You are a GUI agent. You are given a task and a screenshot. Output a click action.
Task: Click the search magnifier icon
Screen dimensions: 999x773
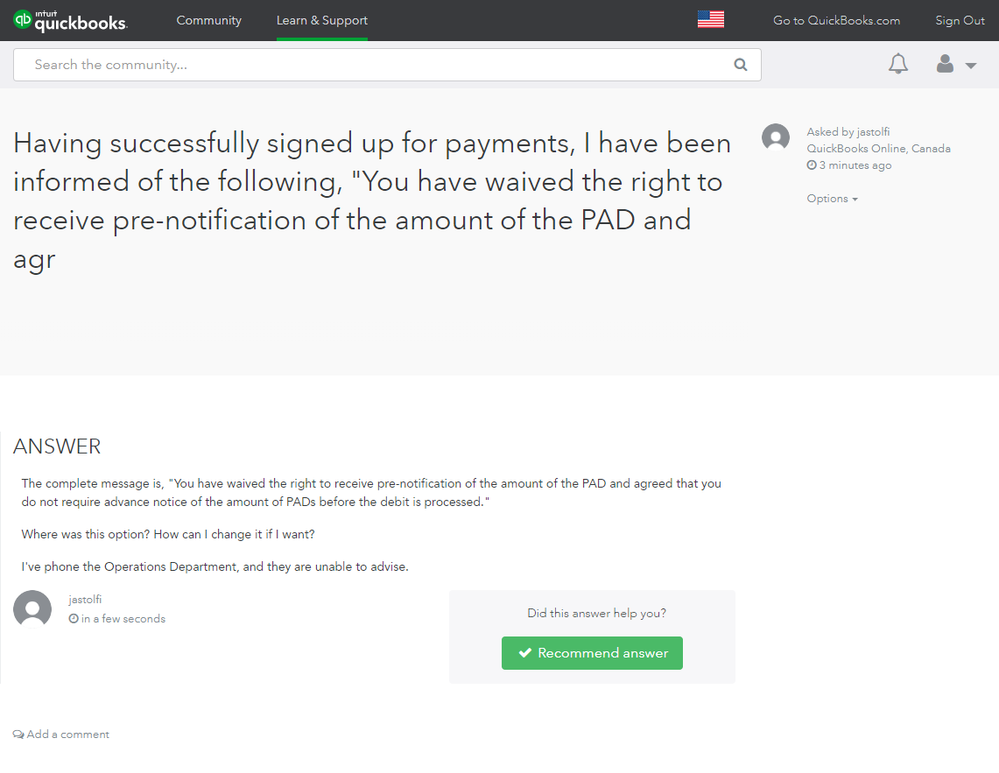(x=740, y=65)
